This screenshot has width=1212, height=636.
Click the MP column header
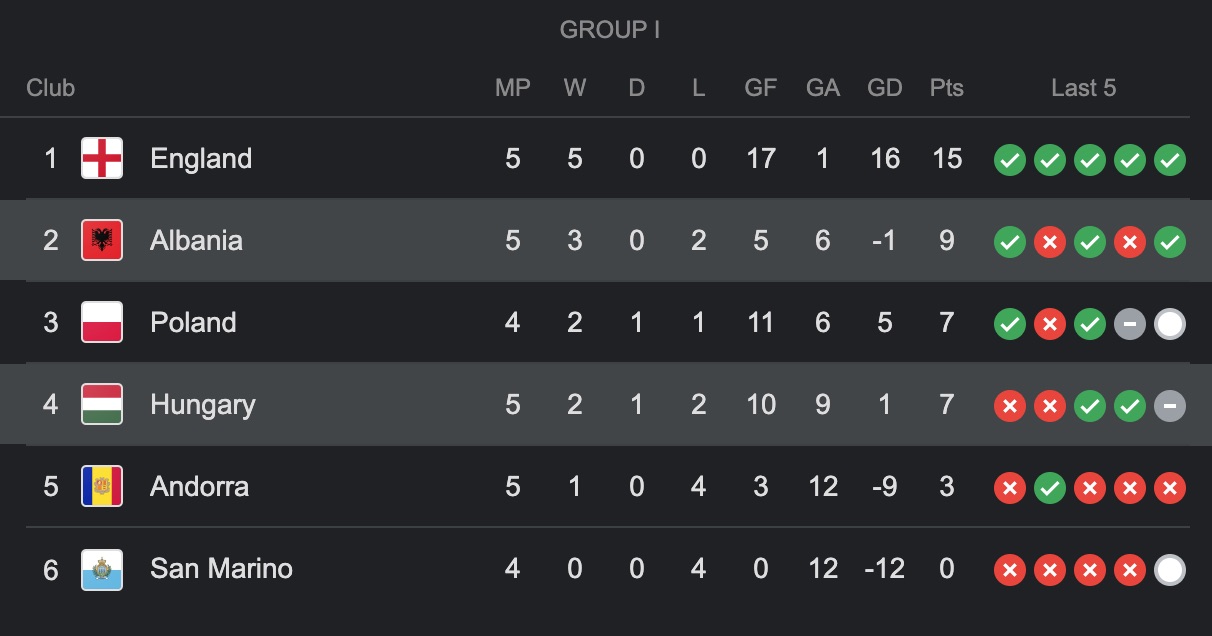tap(513, 88)
